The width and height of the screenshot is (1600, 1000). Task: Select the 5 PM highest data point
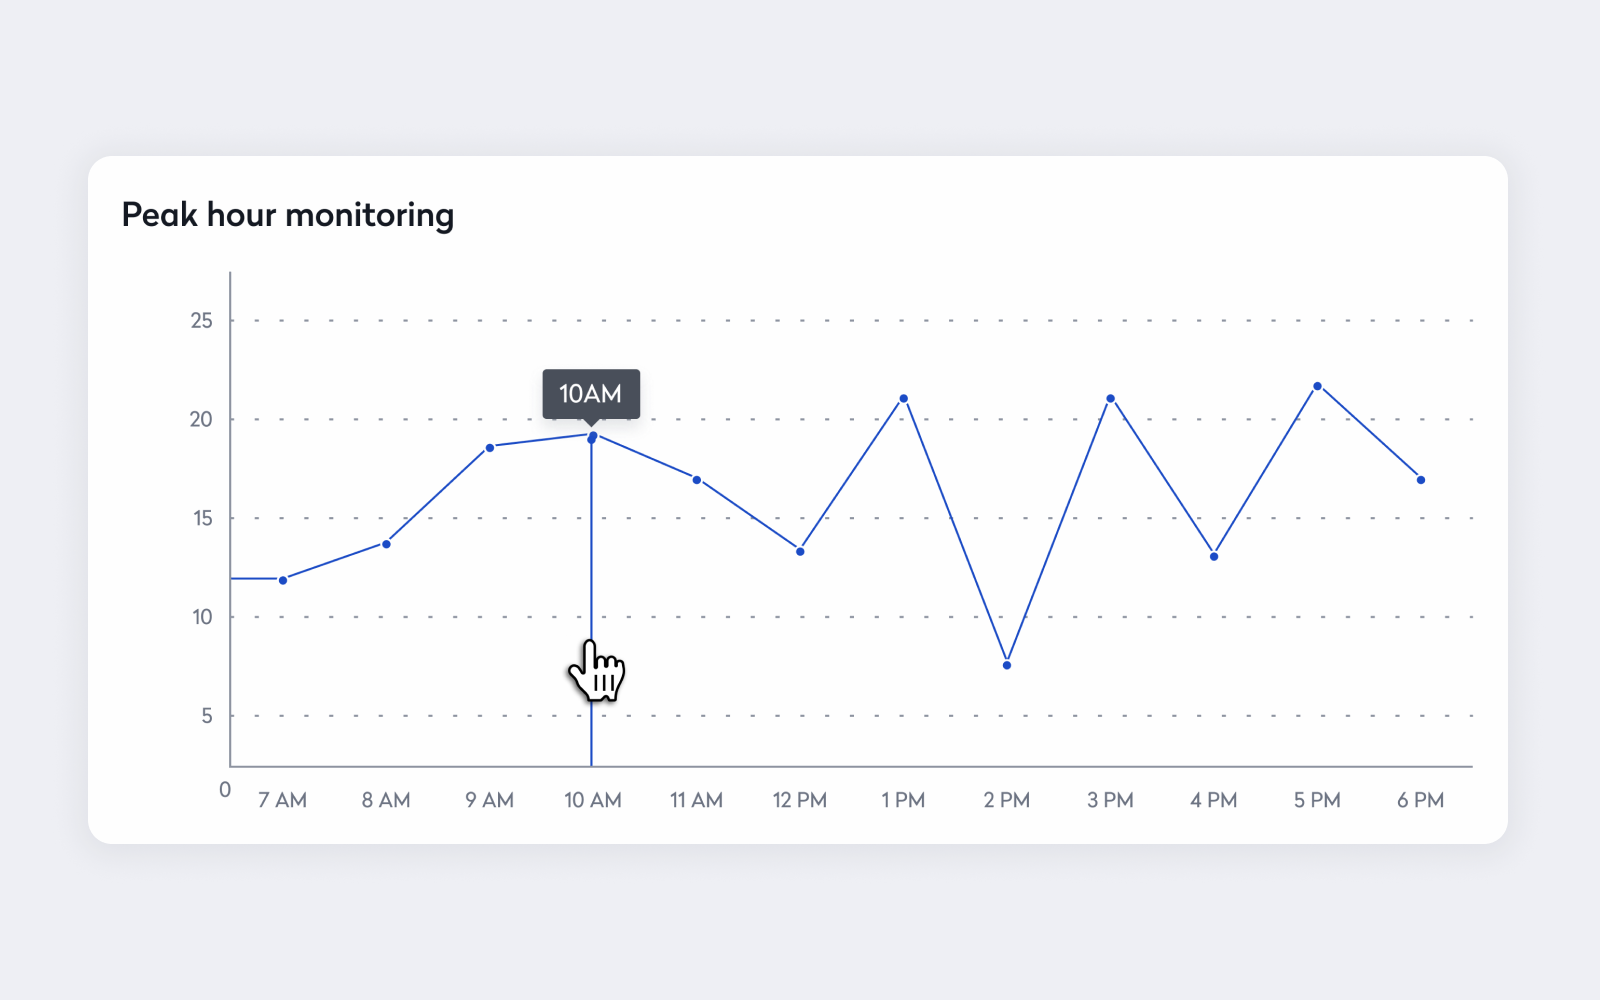point(1317,386)
